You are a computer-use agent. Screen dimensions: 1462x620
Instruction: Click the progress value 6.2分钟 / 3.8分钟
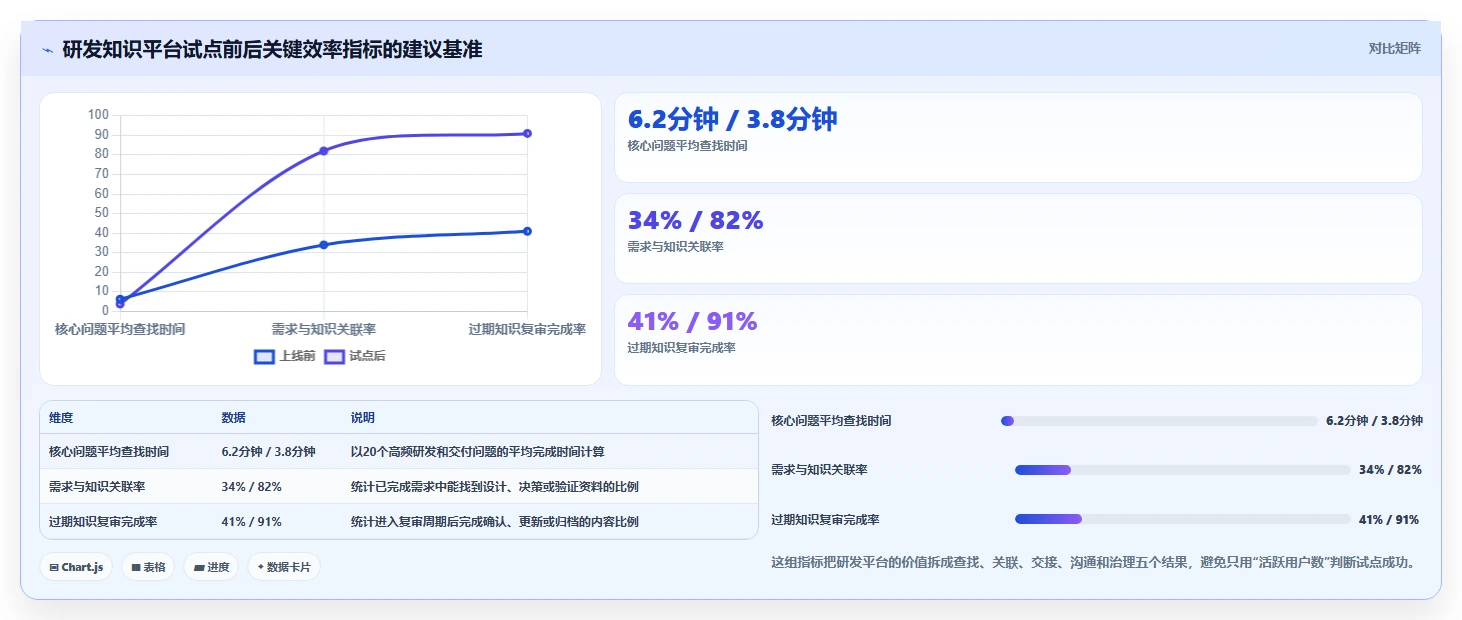pos(1374,421)
